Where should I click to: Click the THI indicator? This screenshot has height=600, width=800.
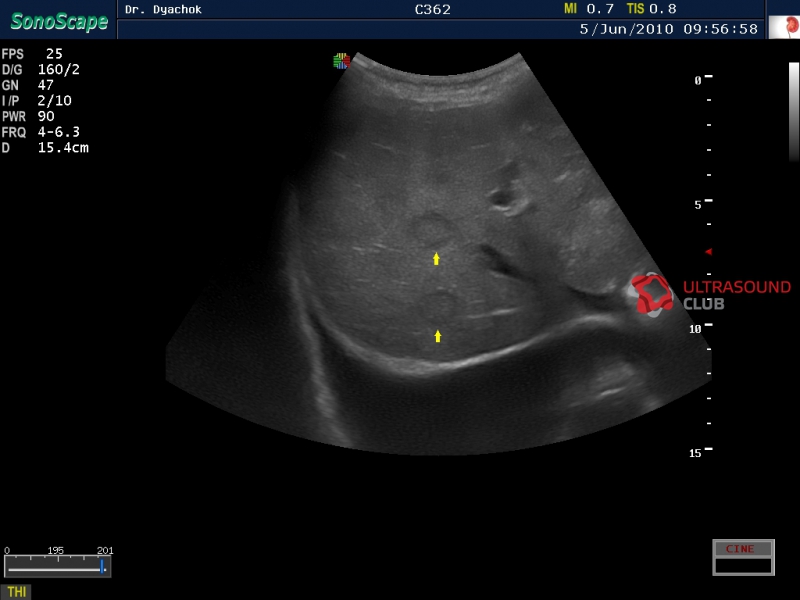click(16, 592)
